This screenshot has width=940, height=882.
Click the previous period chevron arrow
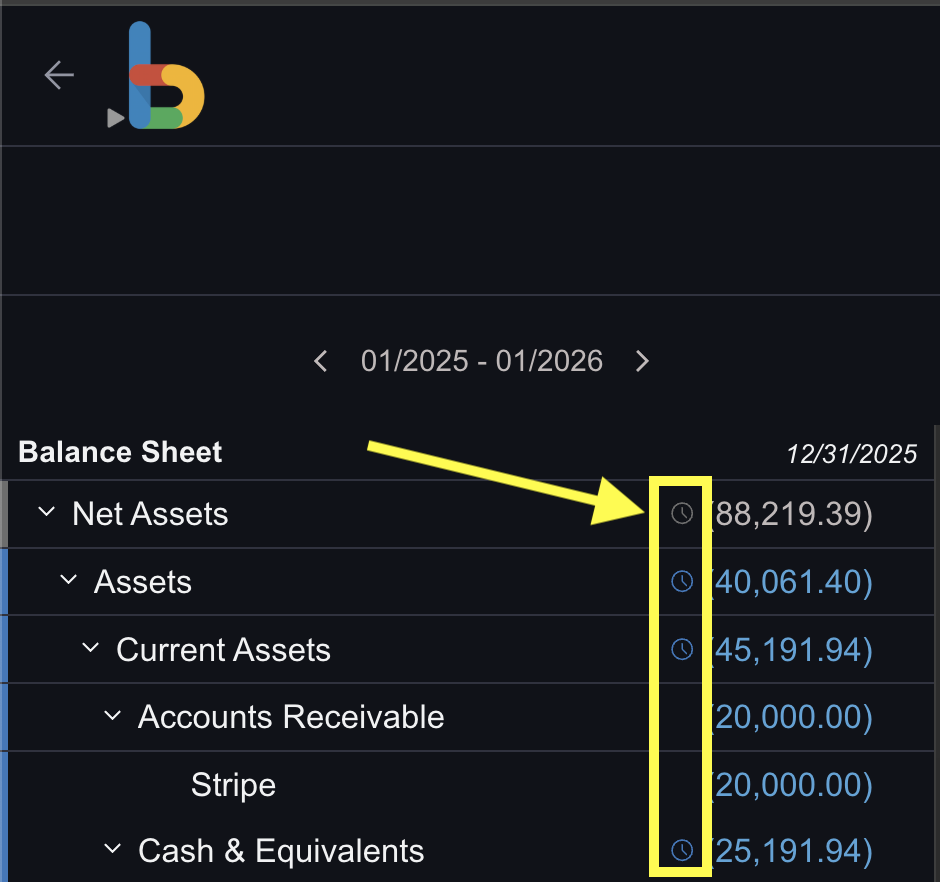(x=321, y=361)
